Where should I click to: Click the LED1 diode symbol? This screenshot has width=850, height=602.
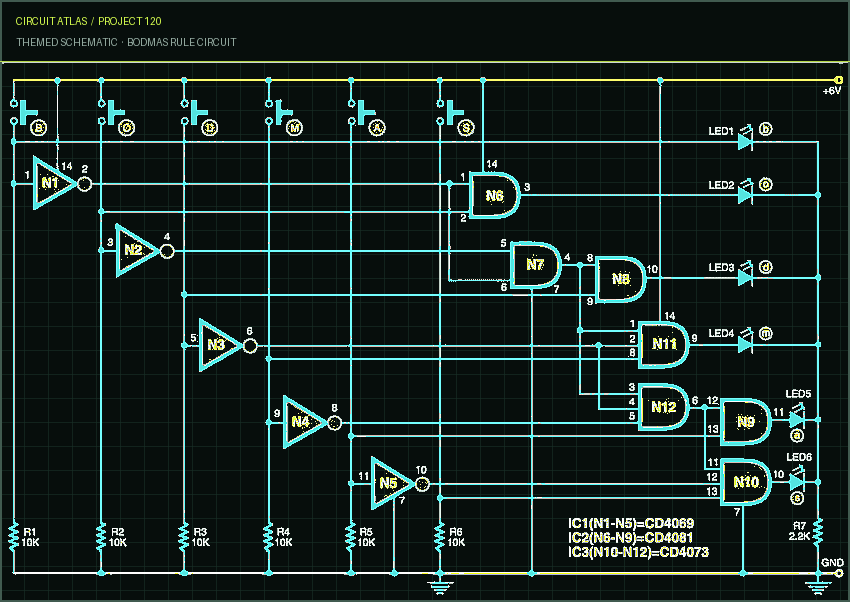click(745, 140)
